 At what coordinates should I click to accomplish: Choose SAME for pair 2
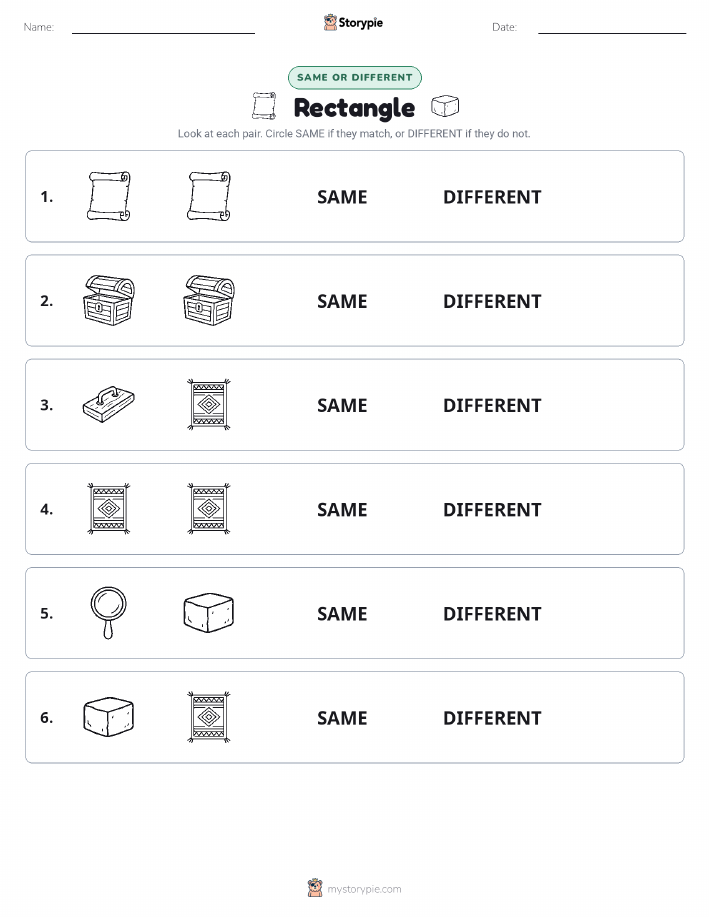342,301
